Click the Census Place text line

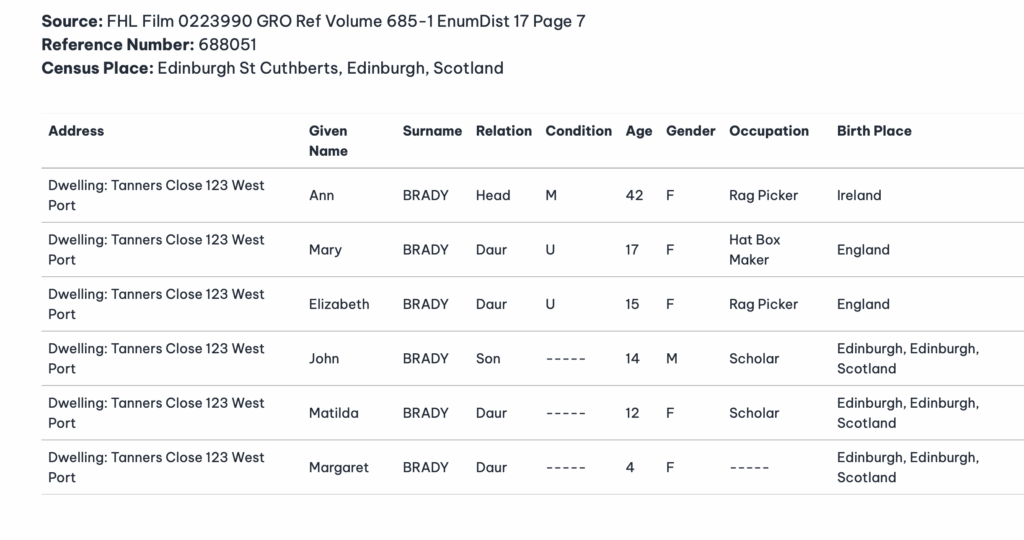click(272, 69)
